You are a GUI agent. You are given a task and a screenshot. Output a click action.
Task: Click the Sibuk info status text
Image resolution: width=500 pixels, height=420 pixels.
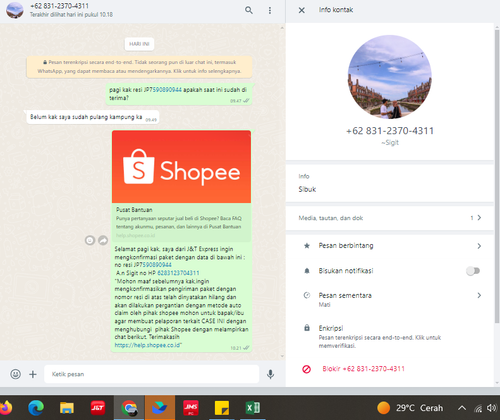tap(307, 189)
